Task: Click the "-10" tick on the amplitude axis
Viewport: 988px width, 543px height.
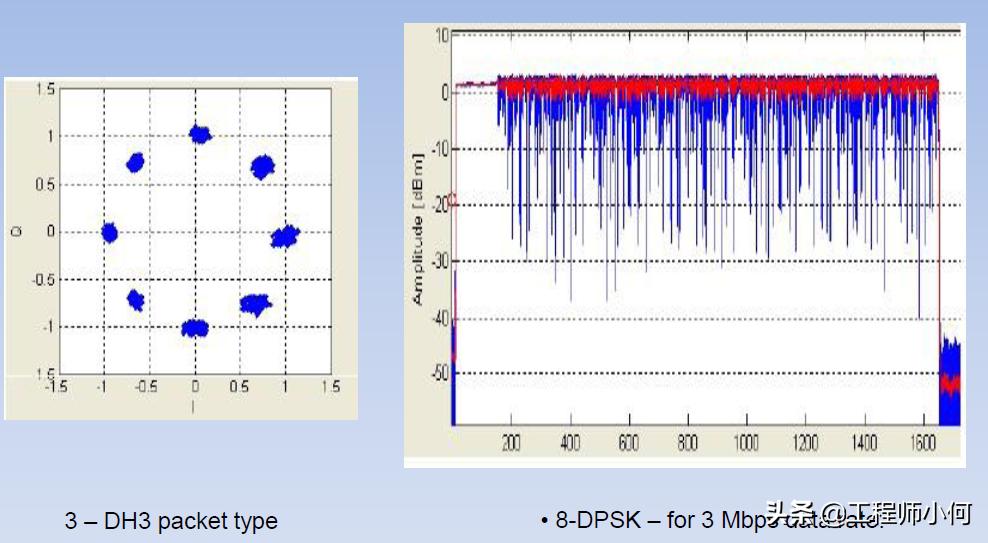Action: [439, 149]
